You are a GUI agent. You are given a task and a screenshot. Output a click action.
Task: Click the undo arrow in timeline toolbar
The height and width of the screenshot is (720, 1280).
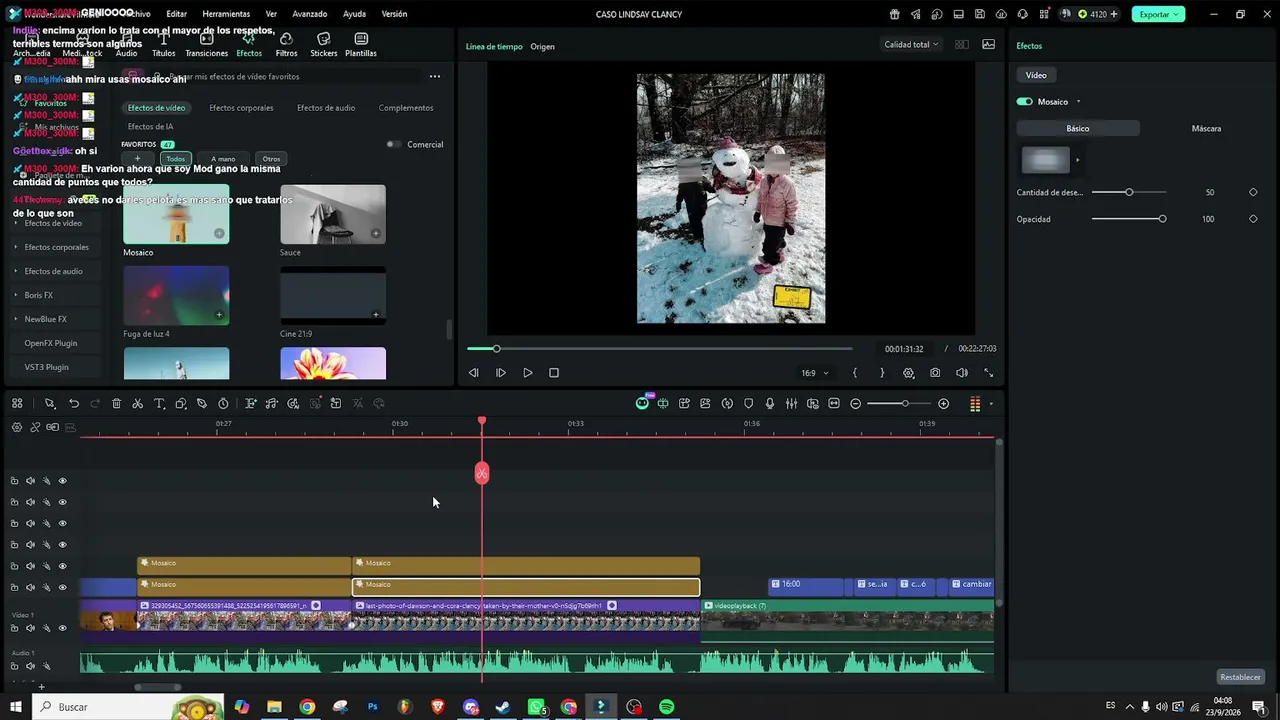(x=74, y=404)
